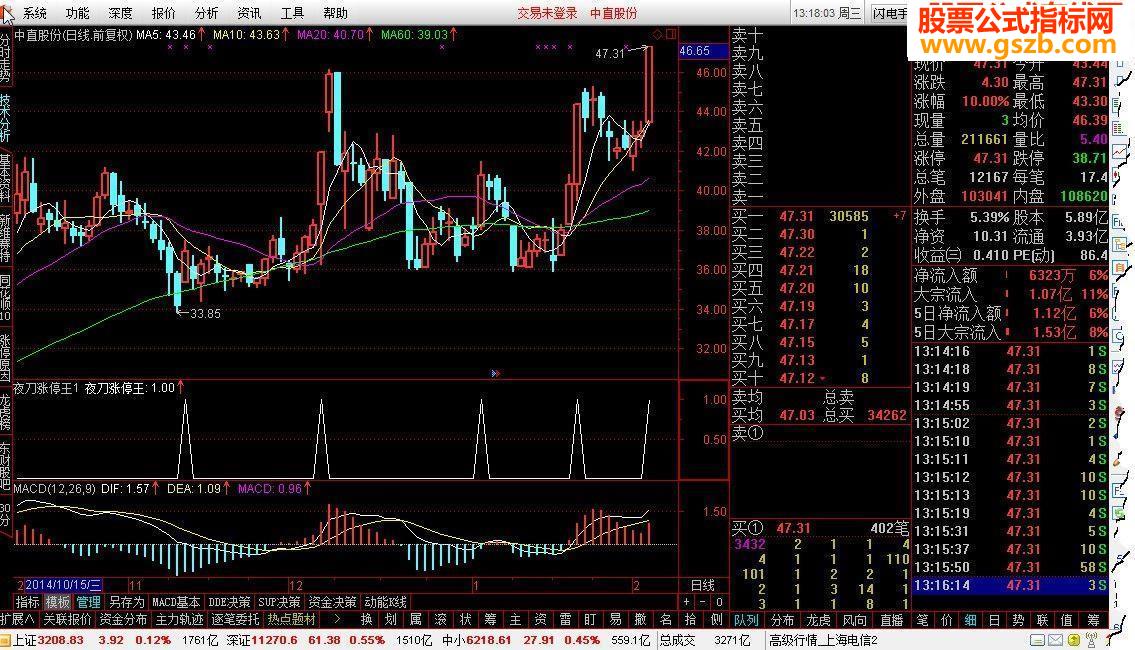Click the 上证 index icon in status bar
Viewport: 1135px width, 650px height.
(6, 641)
